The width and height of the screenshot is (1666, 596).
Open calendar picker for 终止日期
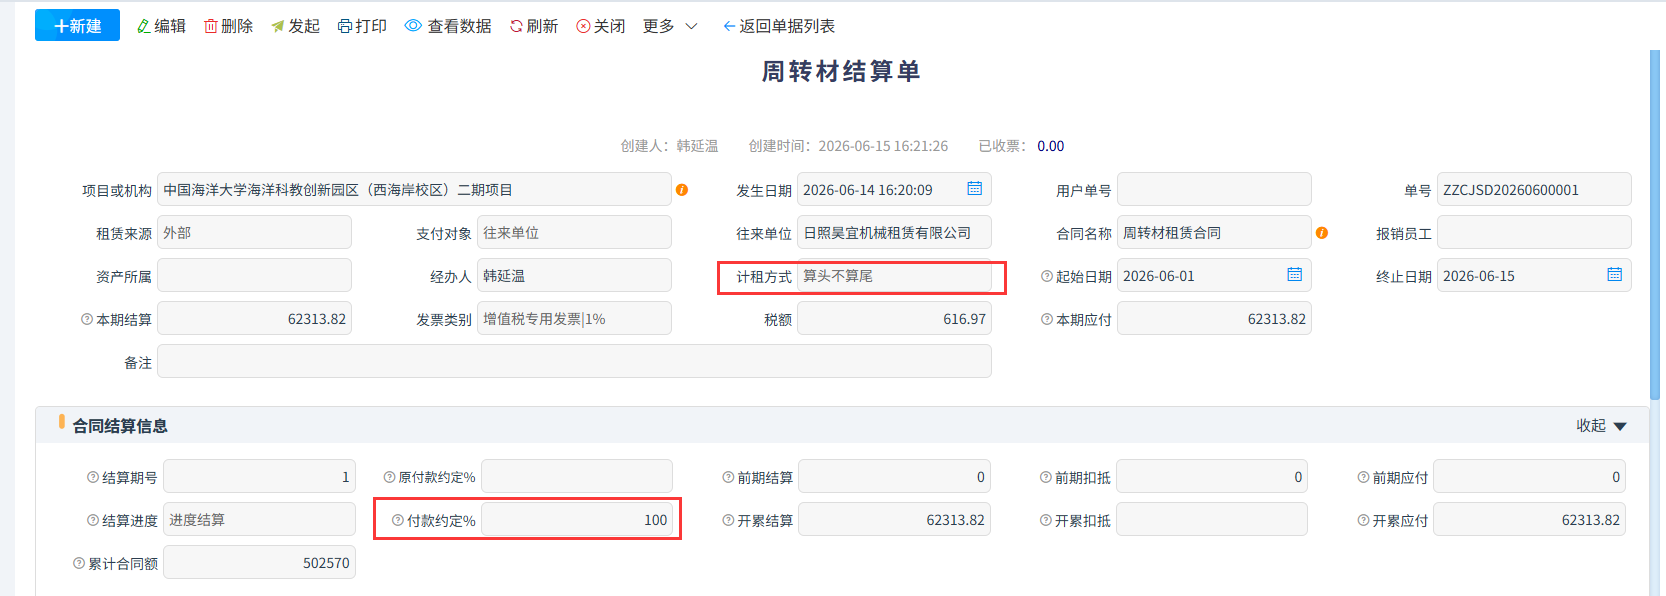pyautogui.click(x=1614, y=274)
